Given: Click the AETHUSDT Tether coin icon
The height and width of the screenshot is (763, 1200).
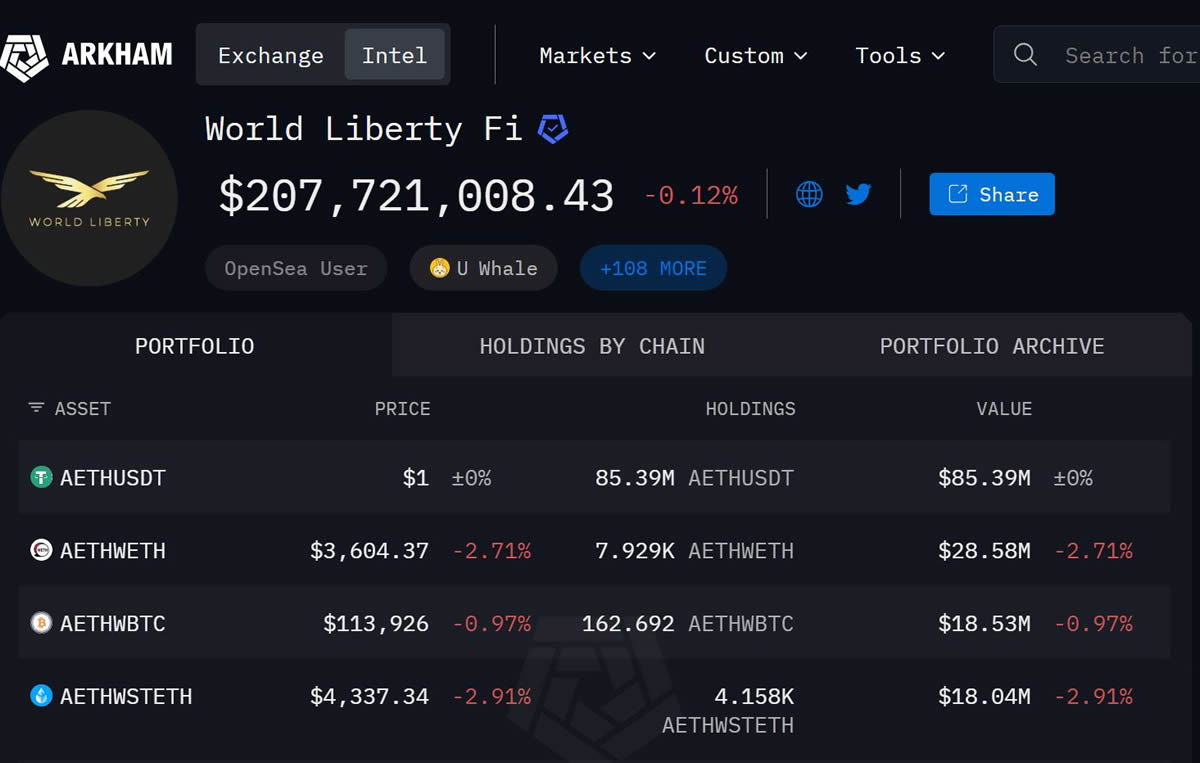Looking at the screenshot, I should tap(41, 478).
